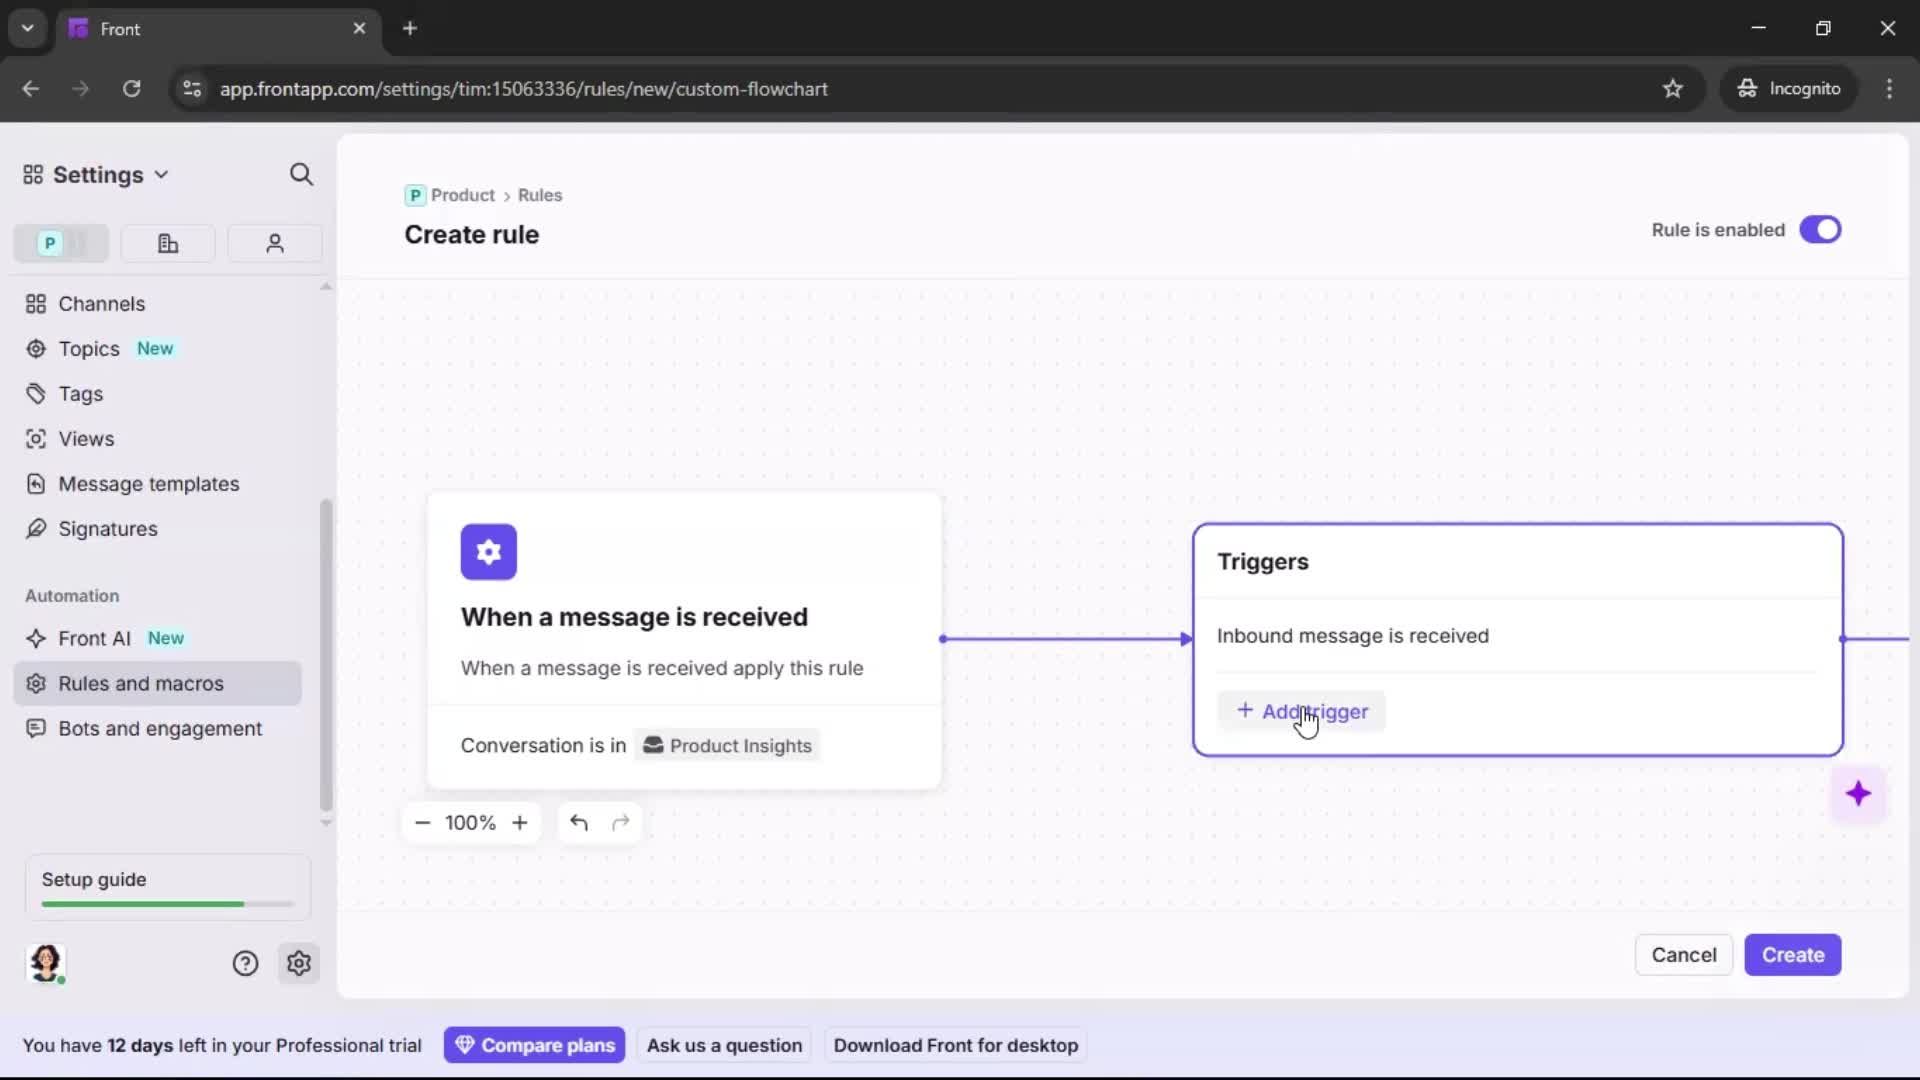The height and width of the screenshot is (1080, 1920).
Task: Select Bots and engagement
Action: click(159, 729)
